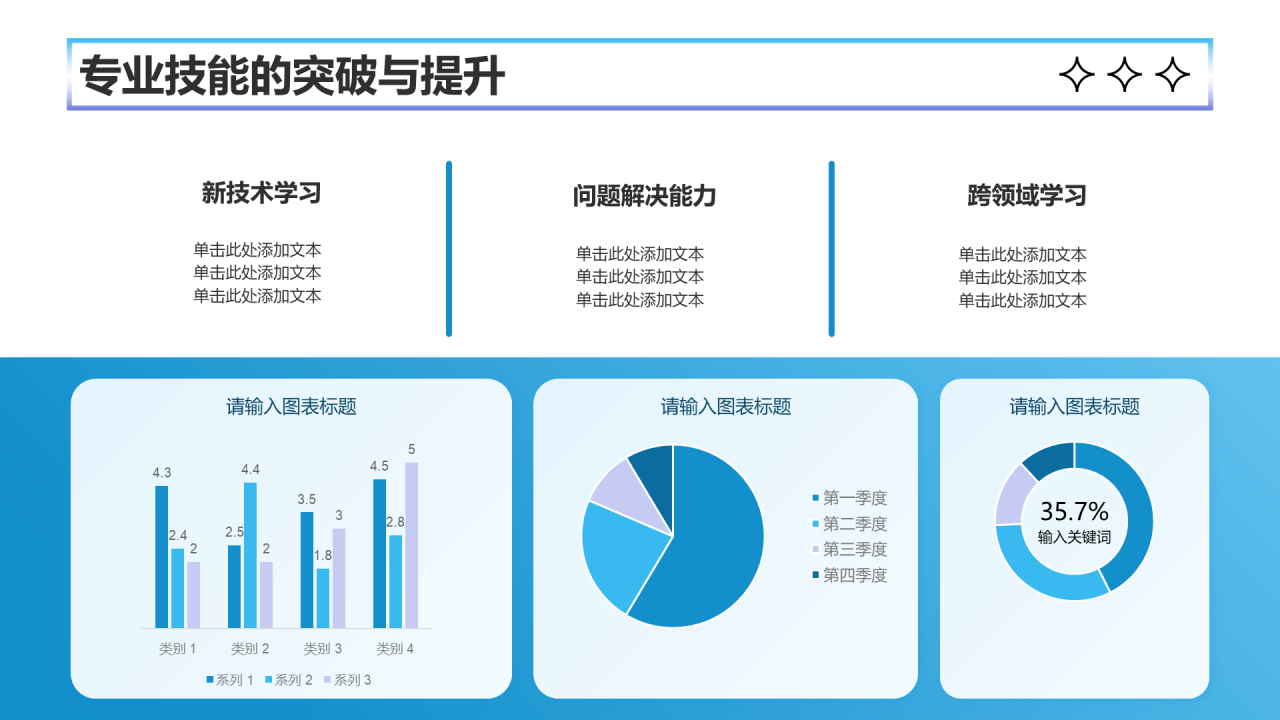Click the 2.4 data label
1280x720 pixels.
[x=177, y=535]
